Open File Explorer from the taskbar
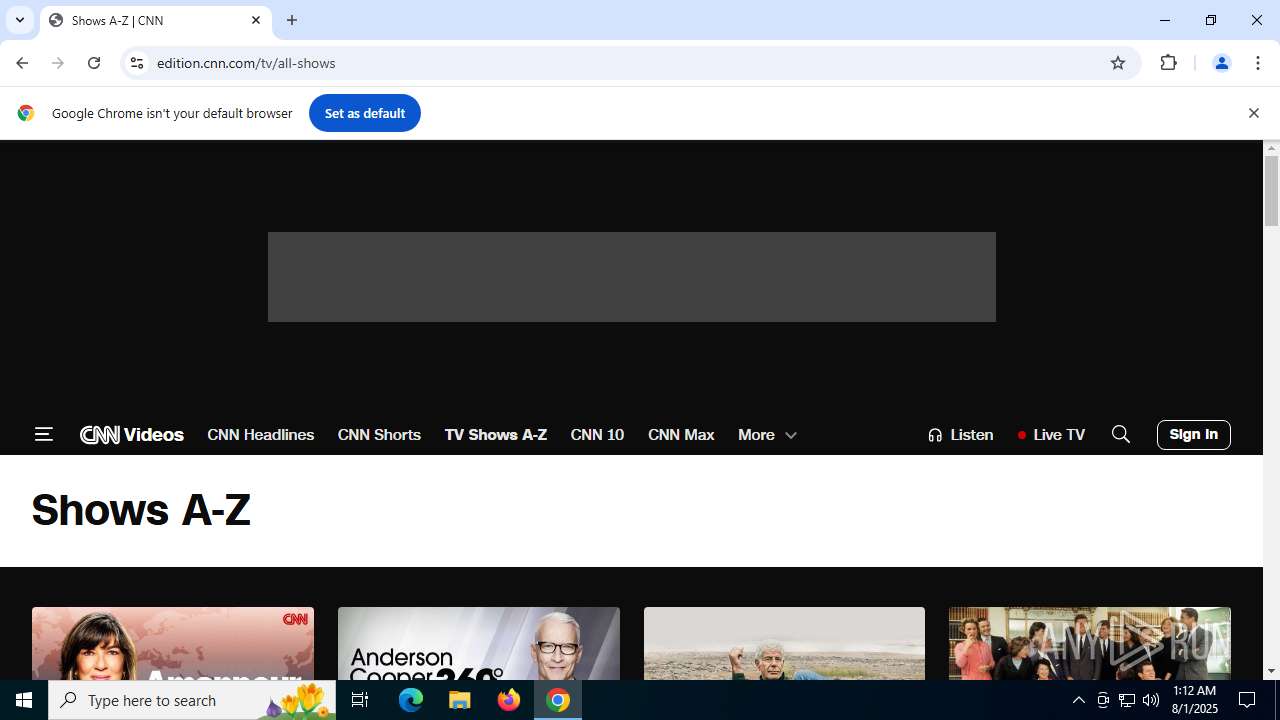 (460, 700)
